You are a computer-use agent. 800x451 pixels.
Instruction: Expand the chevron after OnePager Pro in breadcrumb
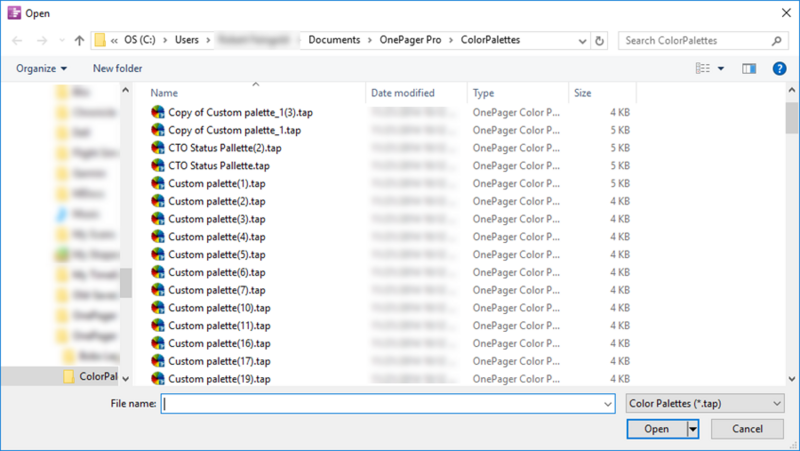coord(451,40)
